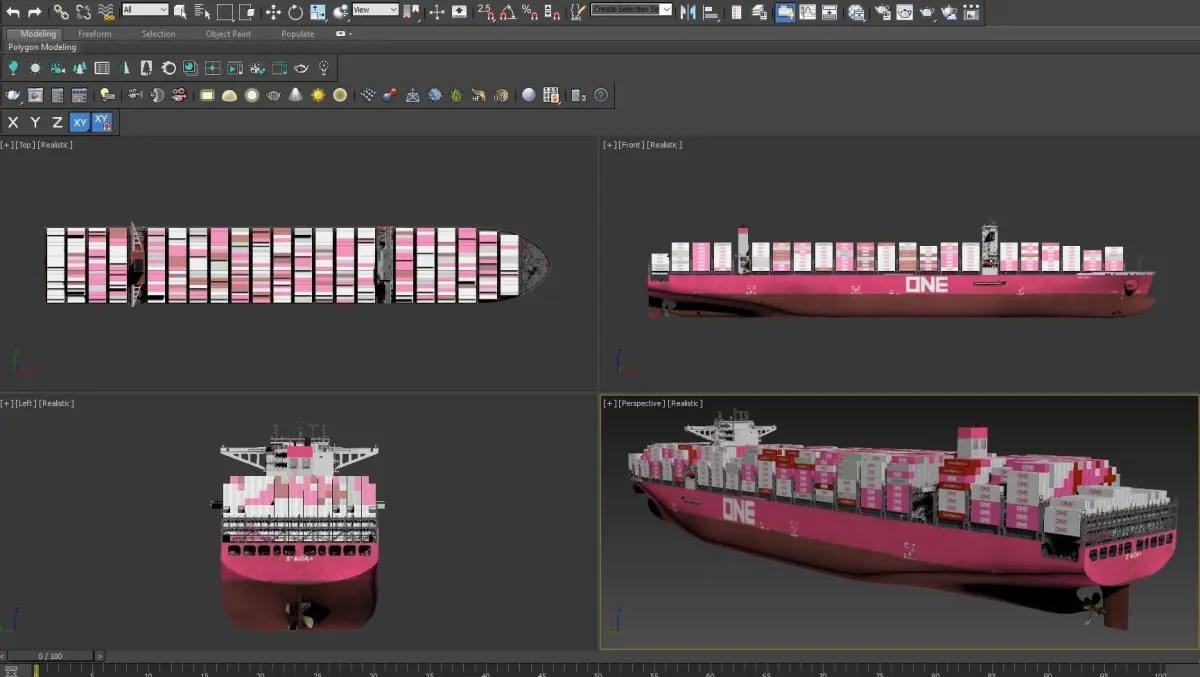The height and width of the screenshot is (677, 1200).
Task: Click the red and blue molecule icon
Action: pyautogui.click(x=390, y=95)
